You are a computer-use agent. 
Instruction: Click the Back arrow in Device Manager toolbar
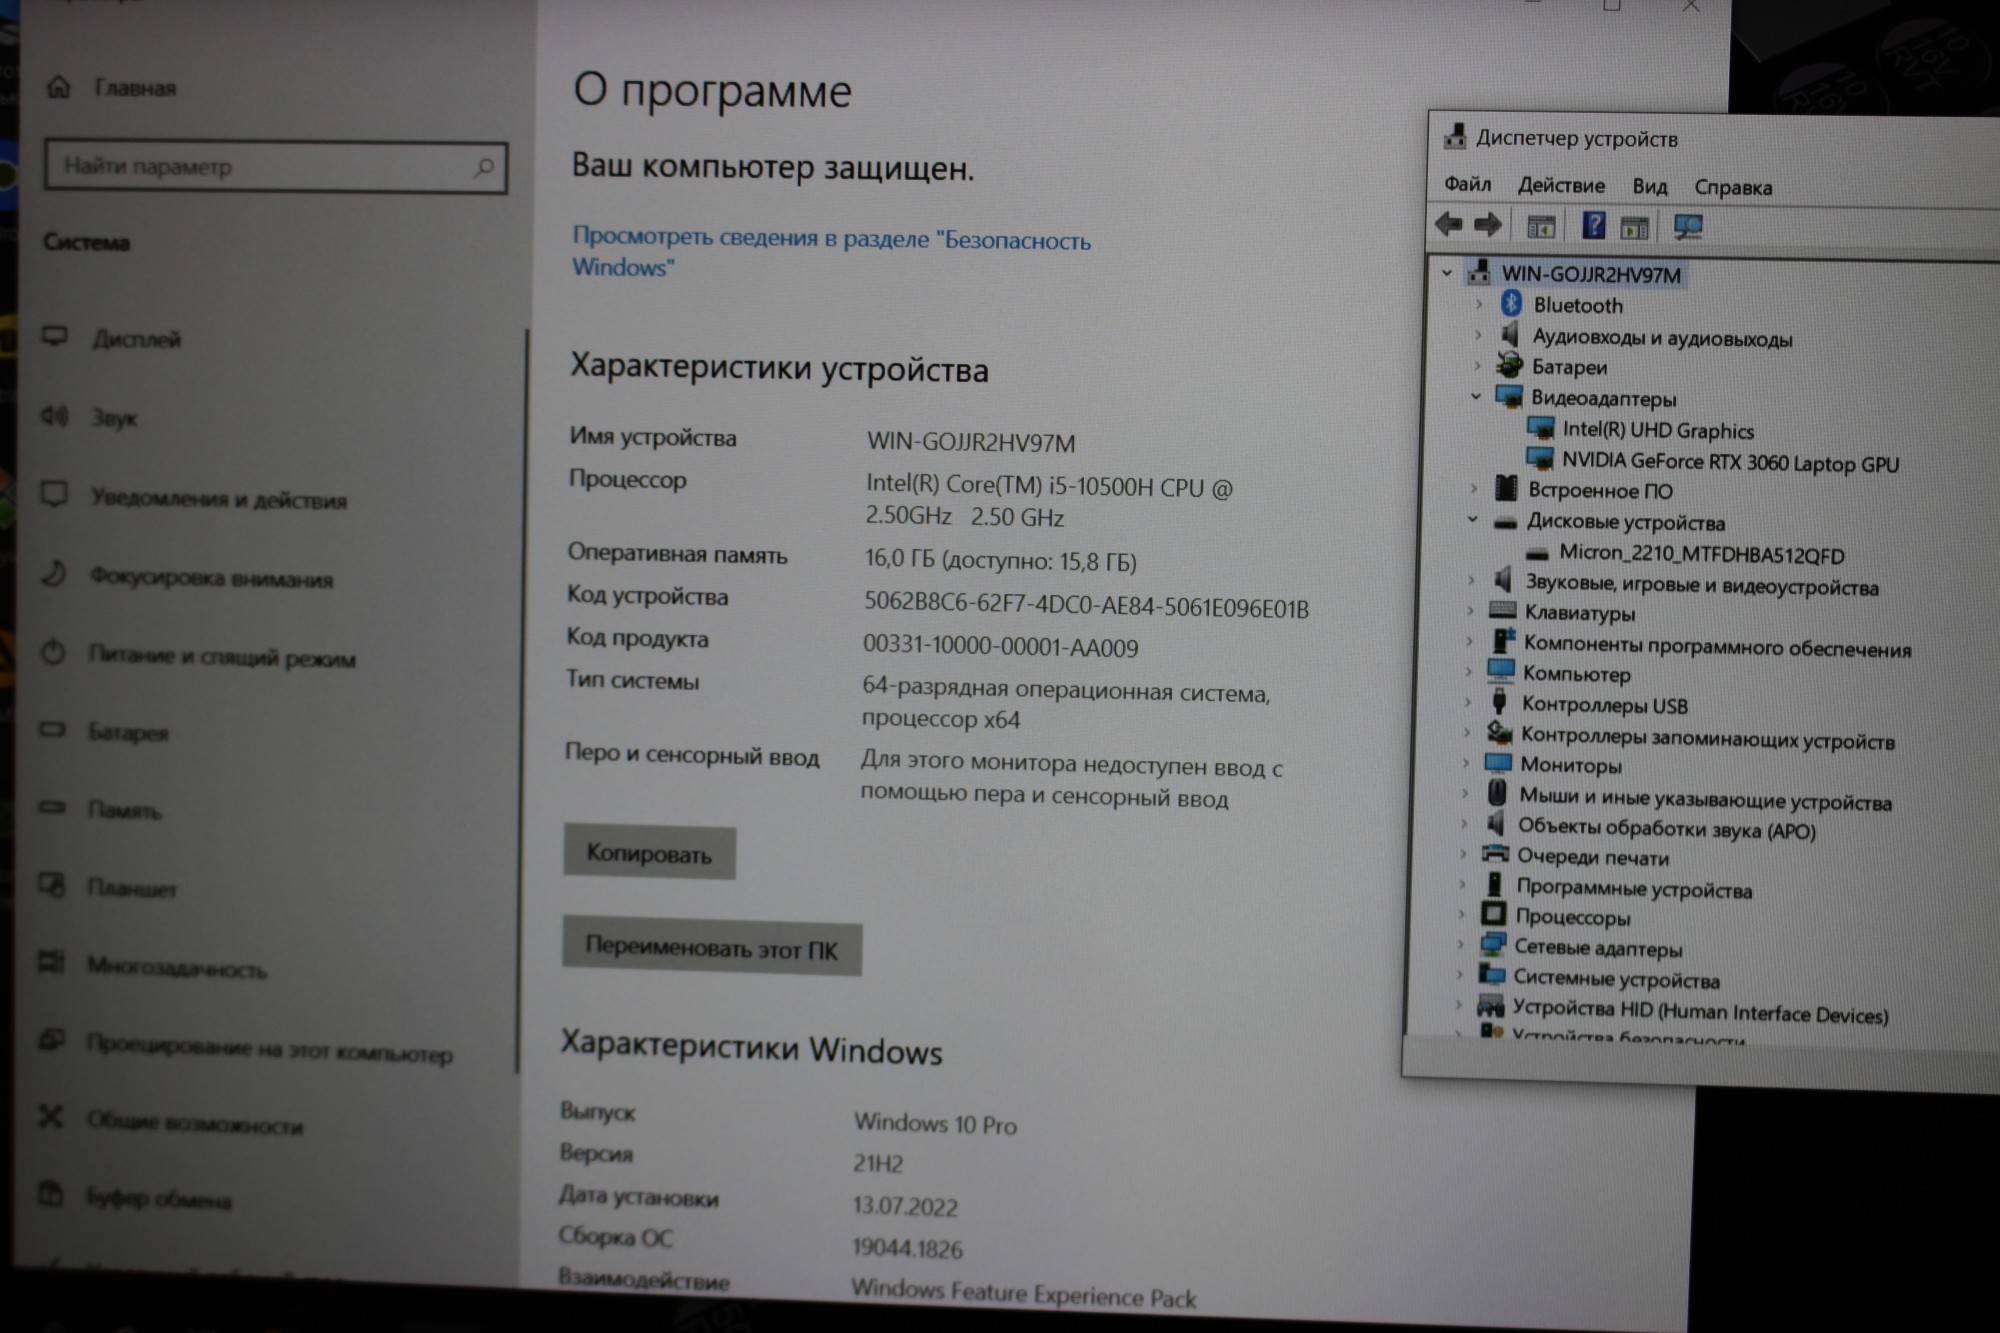(1448, 224)
